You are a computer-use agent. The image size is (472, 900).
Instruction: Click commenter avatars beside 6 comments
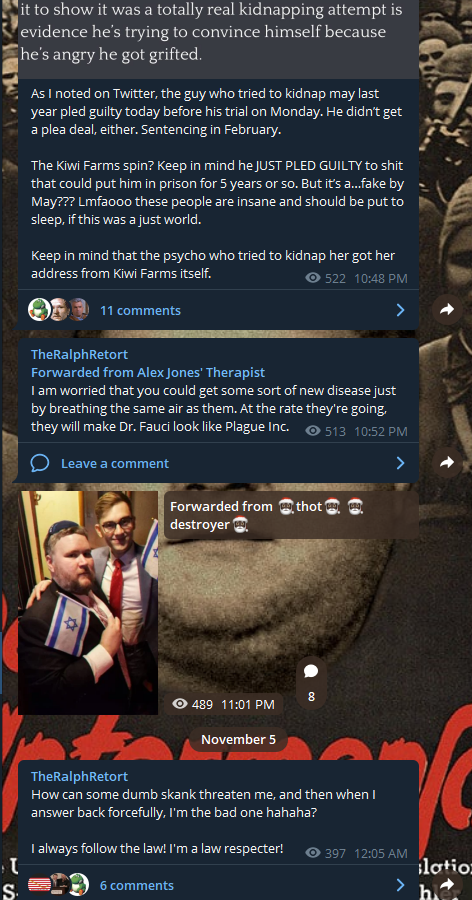59,885
